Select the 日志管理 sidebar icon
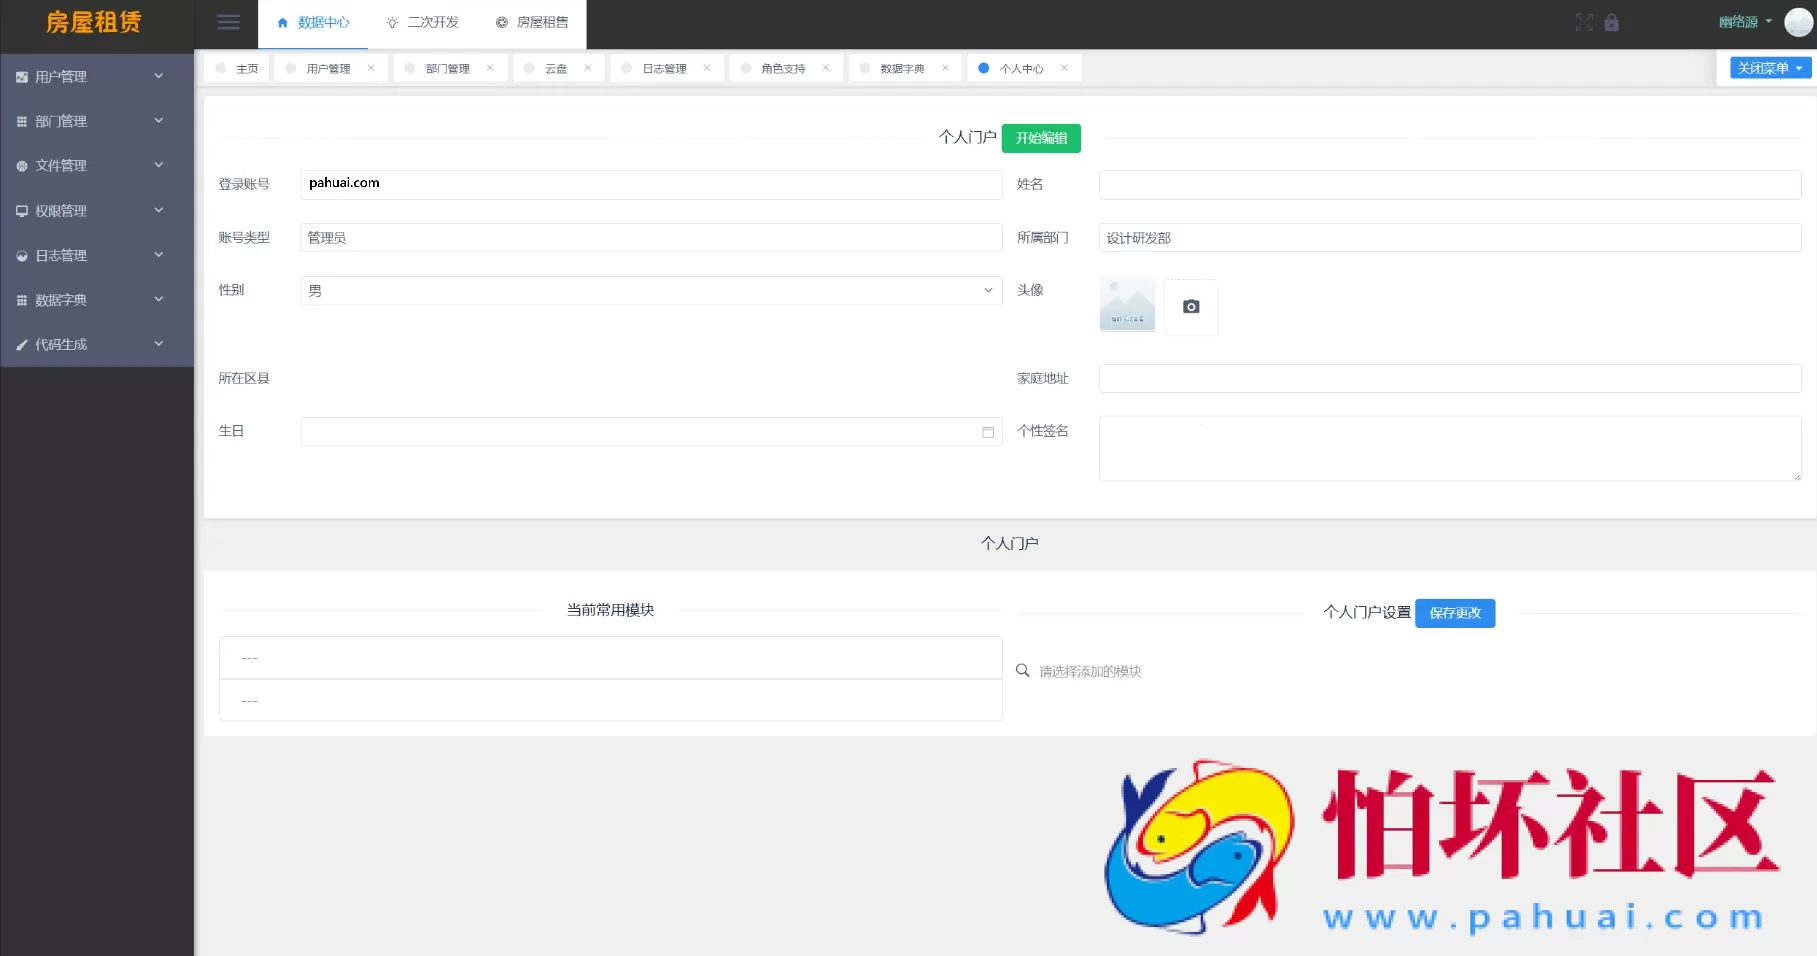1817x956 pixels. pyautogui.click(x=21, y=255)
